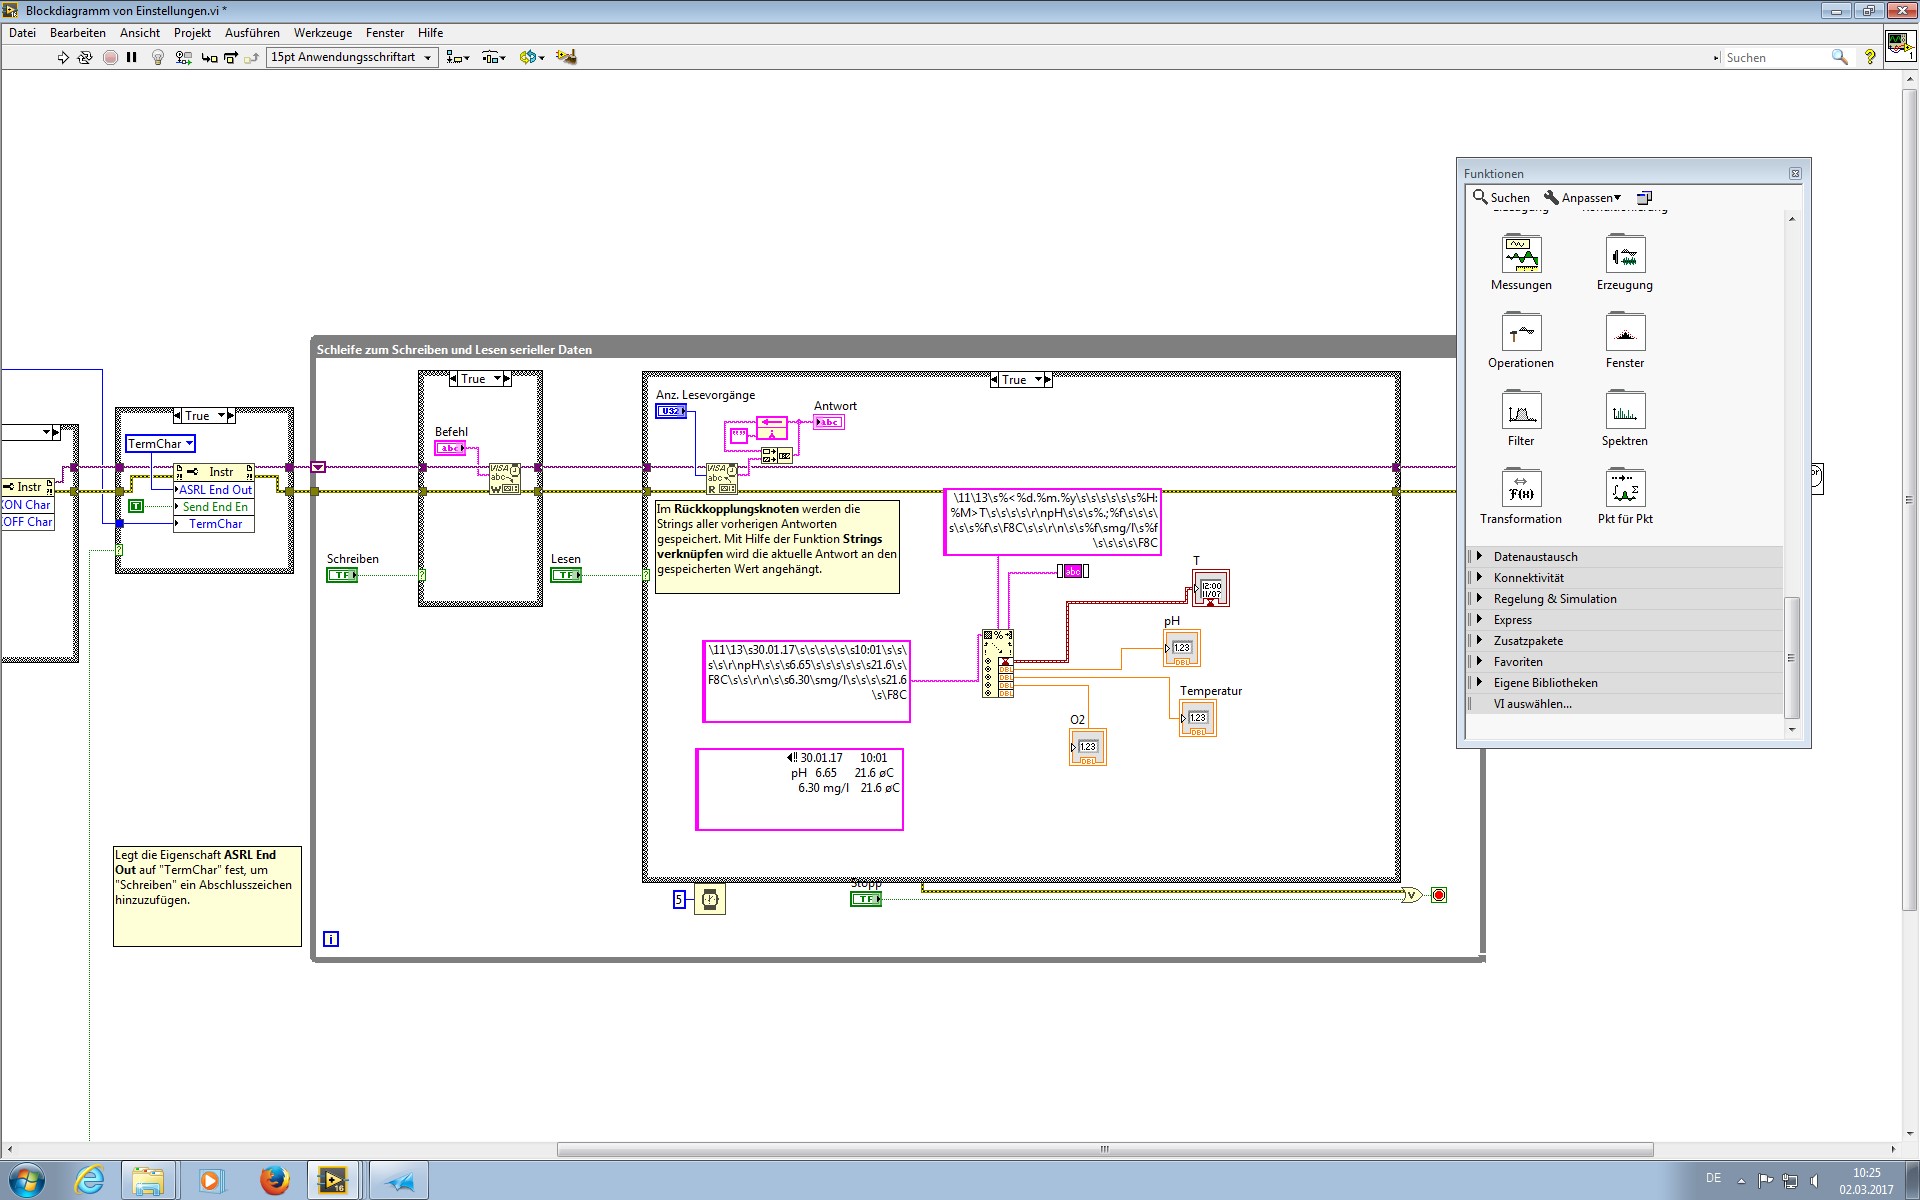Open the Spektren palette icon
The width and height of the screenshot is (1920, 1200).
click(1624, 410)
